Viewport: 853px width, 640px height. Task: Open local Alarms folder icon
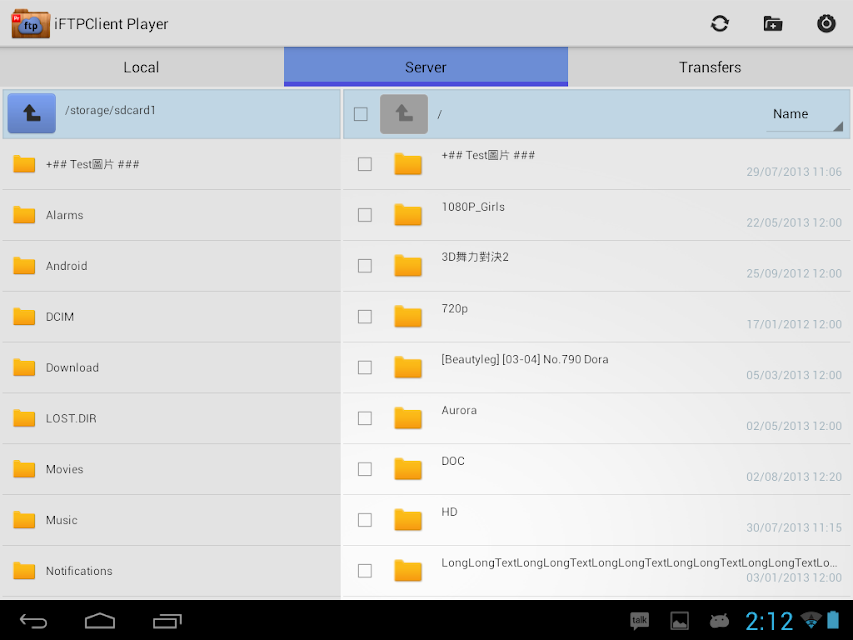pos(24,215)
